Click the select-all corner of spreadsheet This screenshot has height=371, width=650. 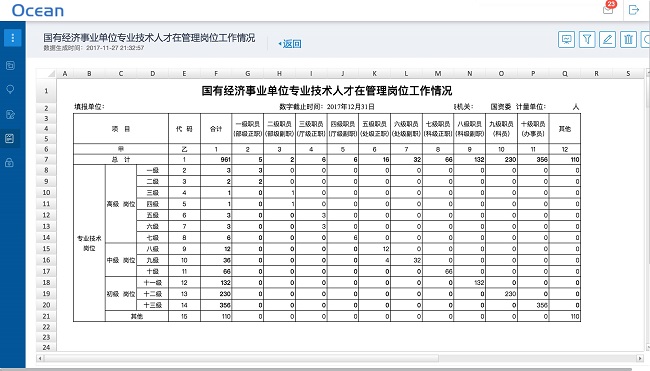(46, 73)
